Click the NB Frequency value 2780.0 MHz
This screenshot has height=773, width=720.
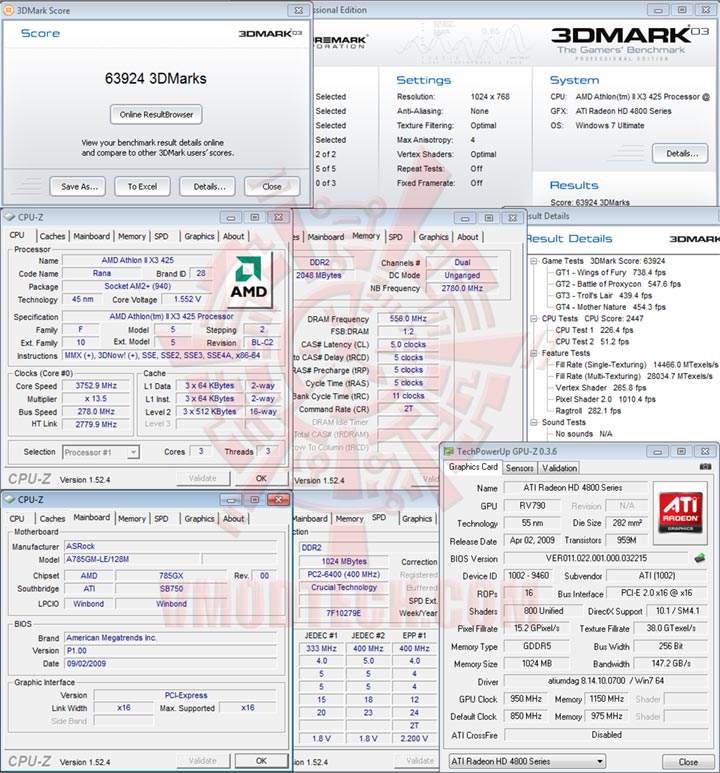click(x=462, y=288)
